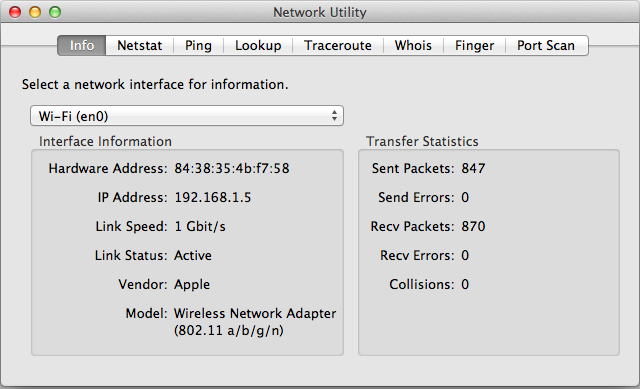Click the link speed value 1 Gbit/s
This screenshot has width=640, height=389.
pos(200,226)
